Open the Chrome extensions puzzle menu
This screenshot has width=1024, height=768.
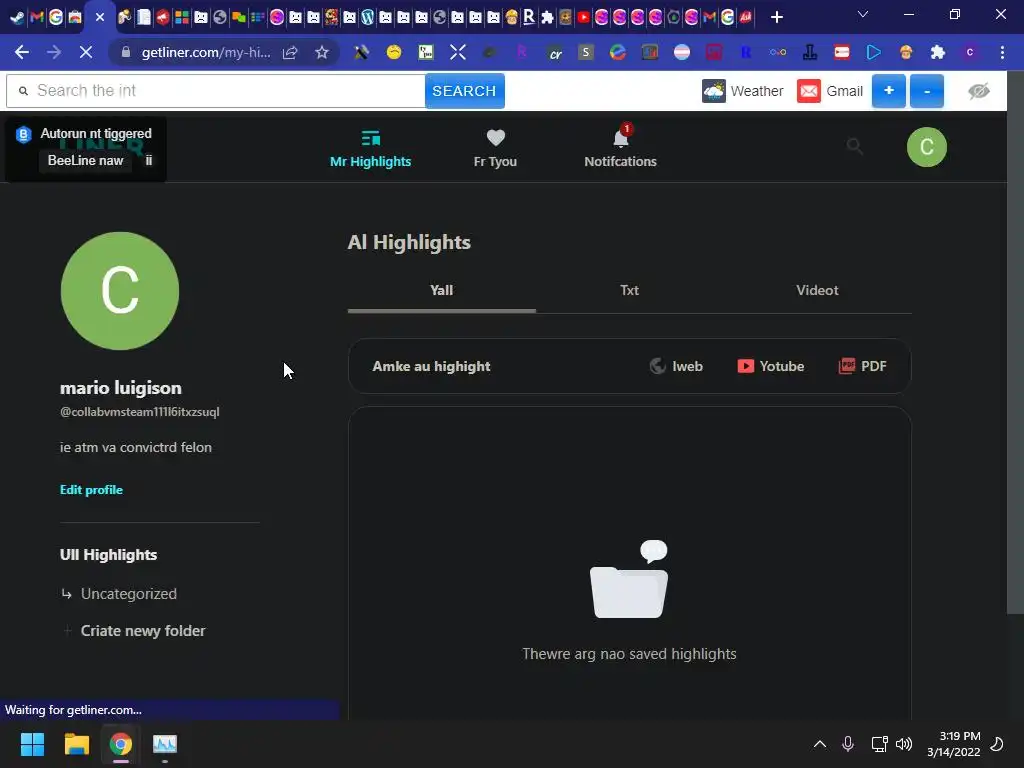click(x=938, y=52)
